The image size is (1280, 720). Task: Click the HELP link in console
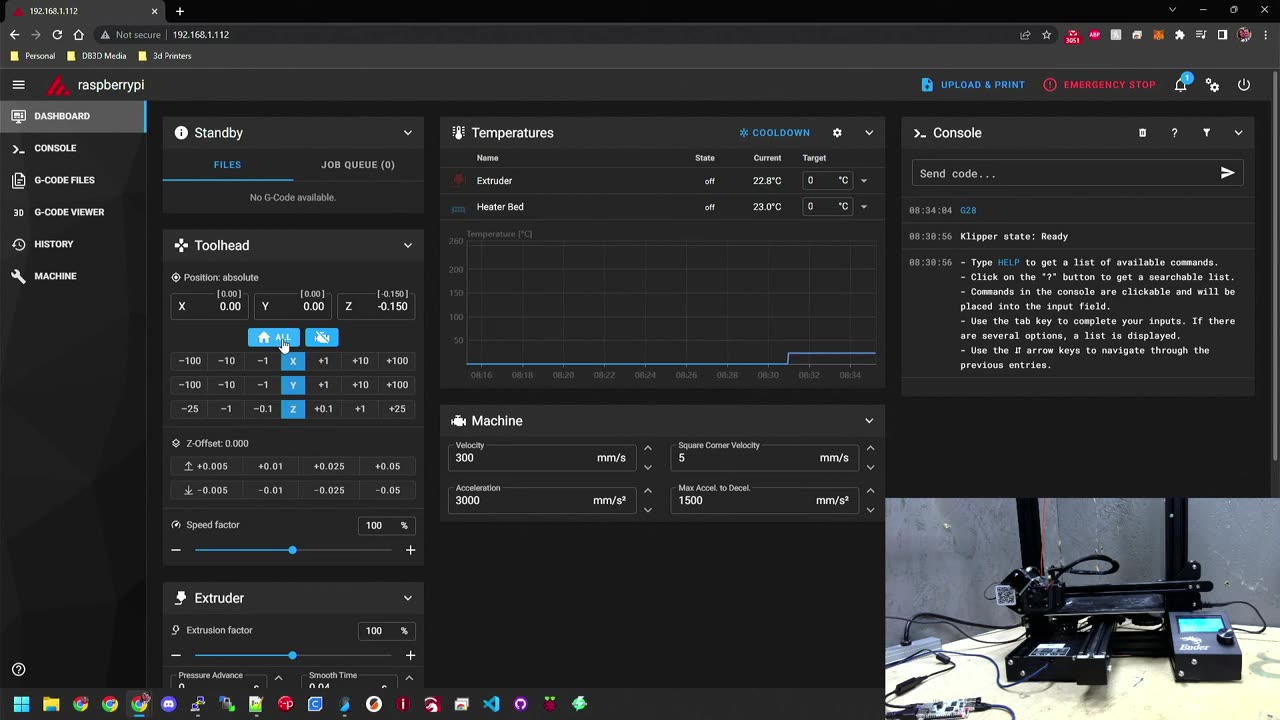coord(1008,263)
